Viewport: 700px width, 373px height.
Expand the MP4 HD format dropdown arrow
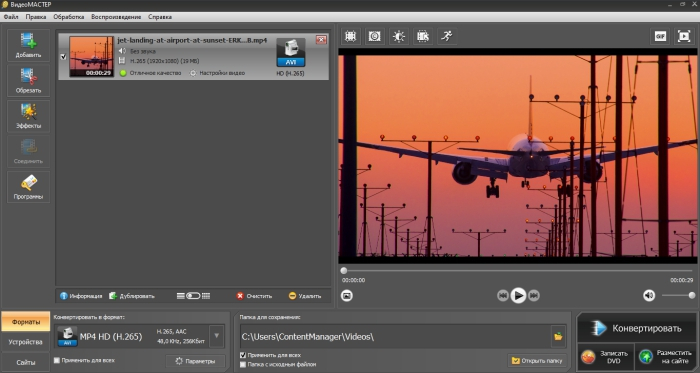point(217,336)
